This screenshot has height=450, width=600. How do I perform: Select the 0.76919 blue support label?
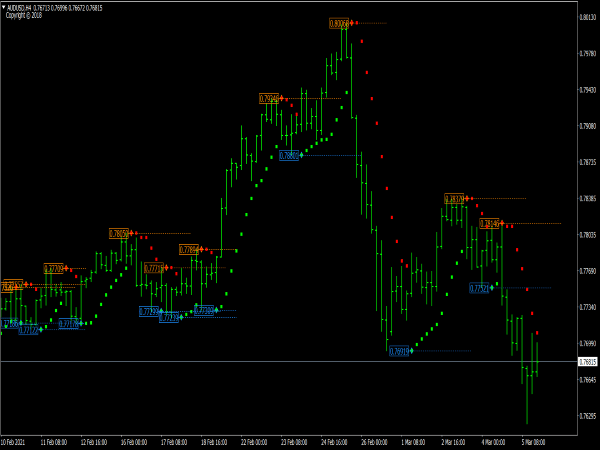pos(399,351)
